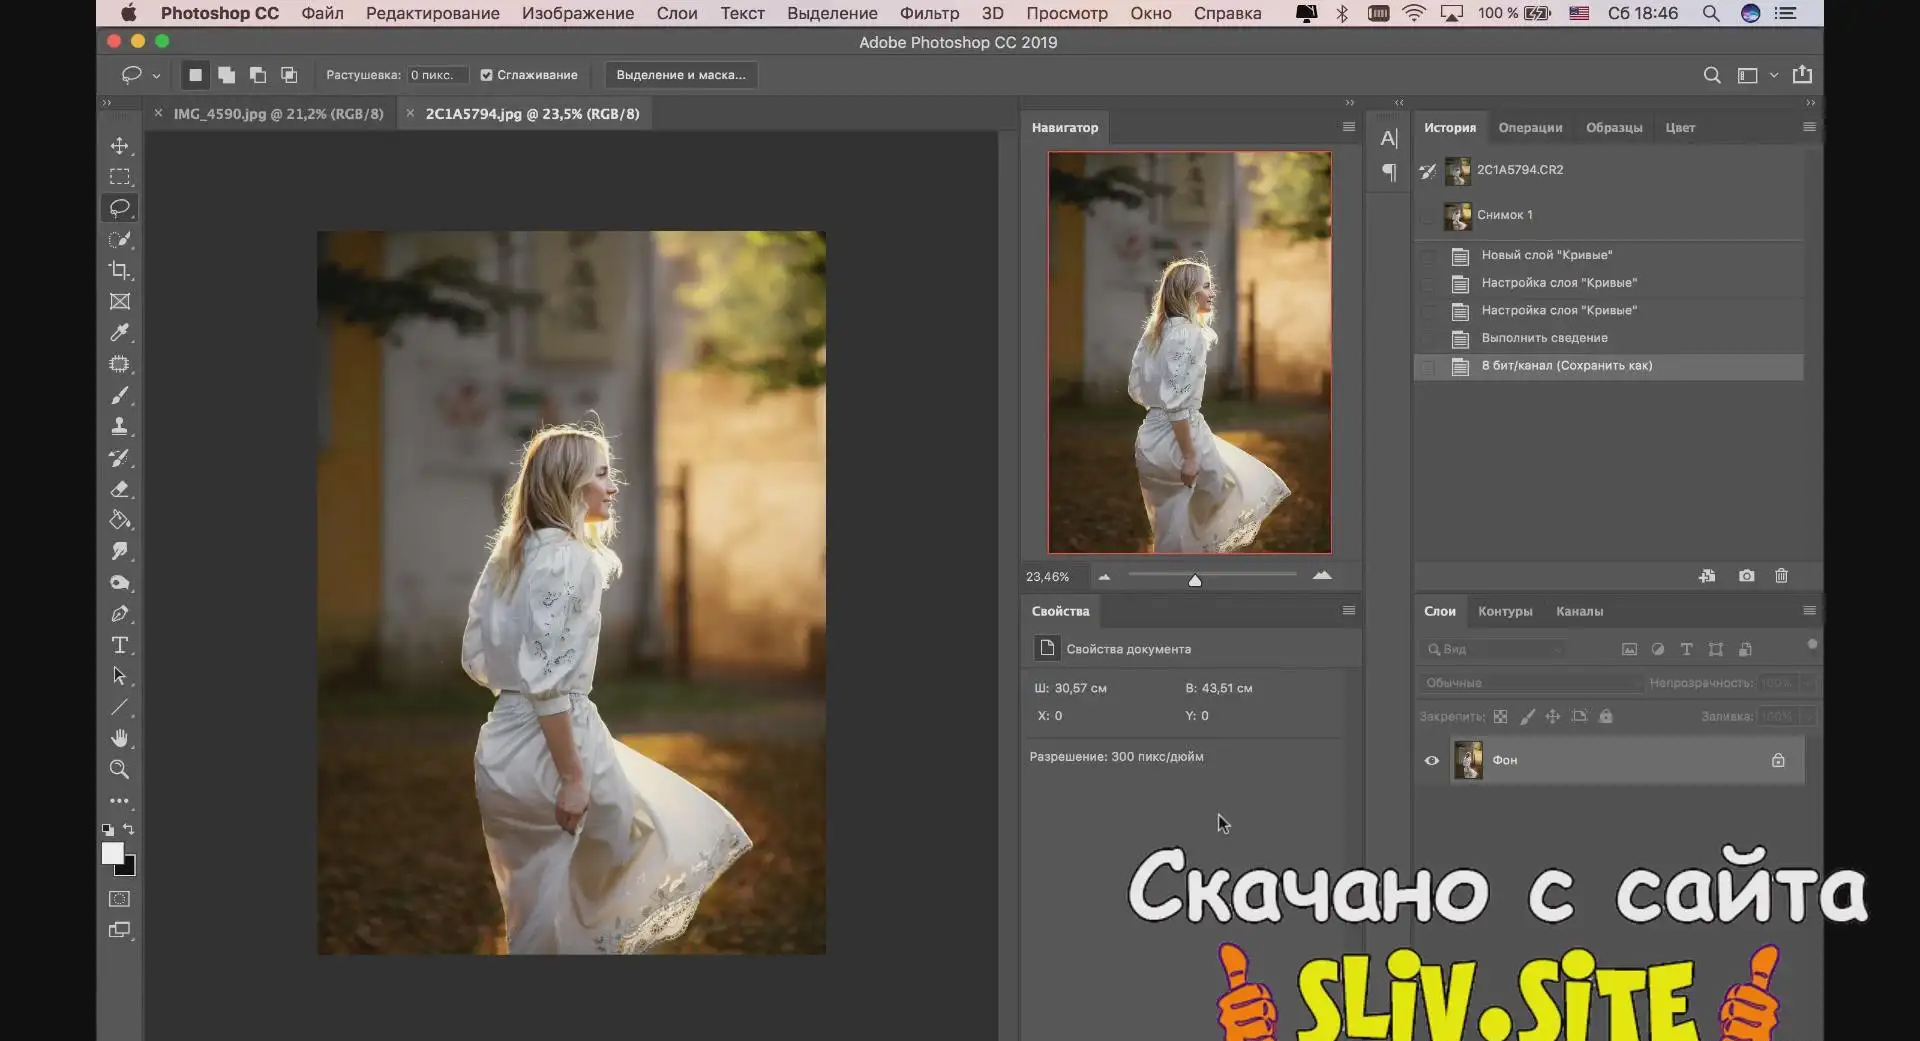This screenshot has height=1041, width=1920.
Task: Open the Фильтр menu
Action: [x=929, y=13]
